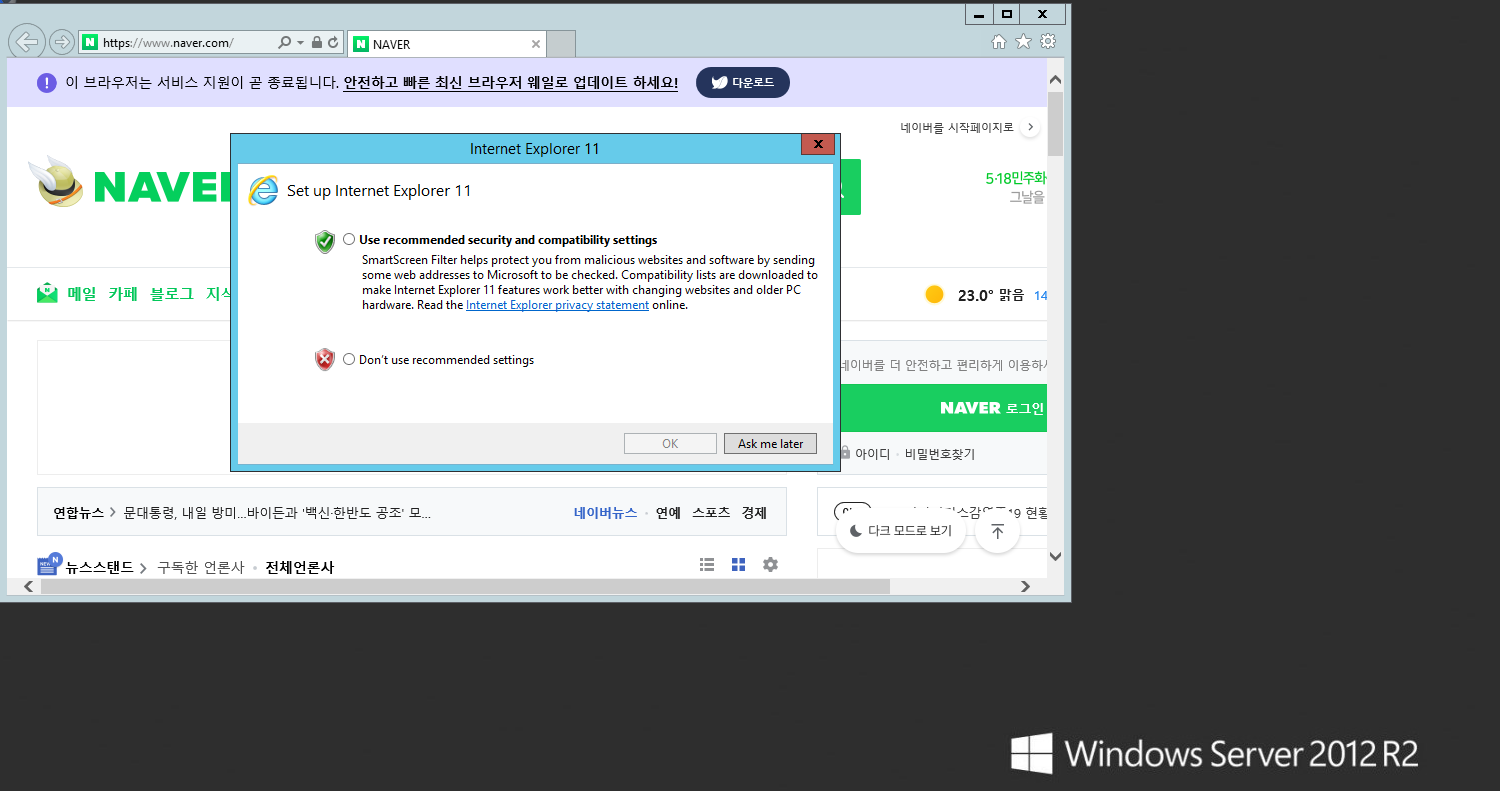Viewport: 1500px width, 791px height.
Task: Click the green shield recommended icon
Action: coord(325,241)
